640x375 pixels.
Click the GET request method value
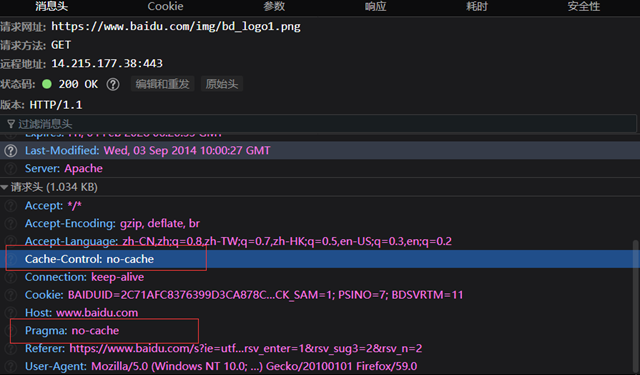61,45
